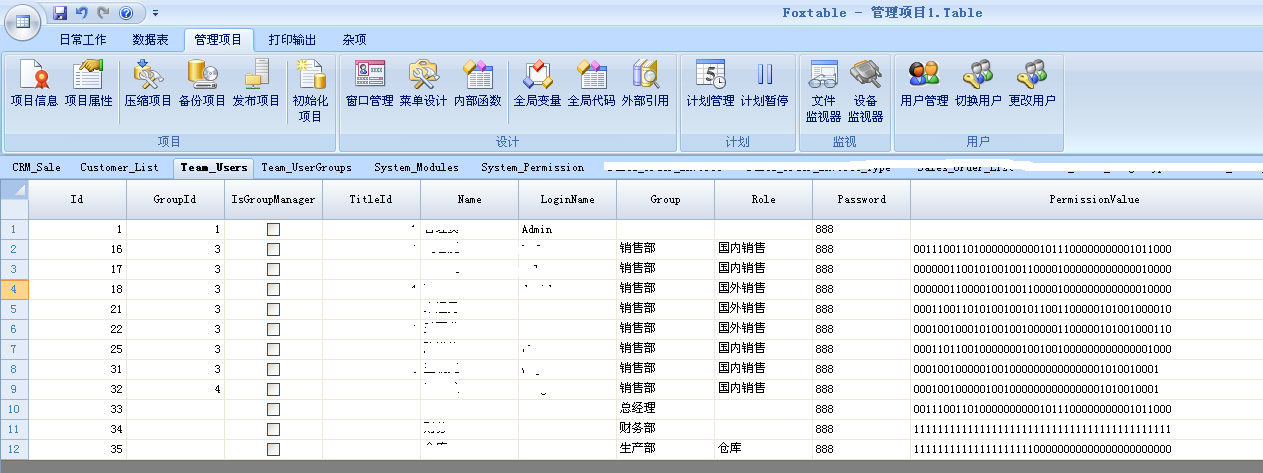The width and height of the screenshot is (1263, 473).
Task: Open 窗口管理 window manager
Action: pyautogui.click(x=369, y=84)
